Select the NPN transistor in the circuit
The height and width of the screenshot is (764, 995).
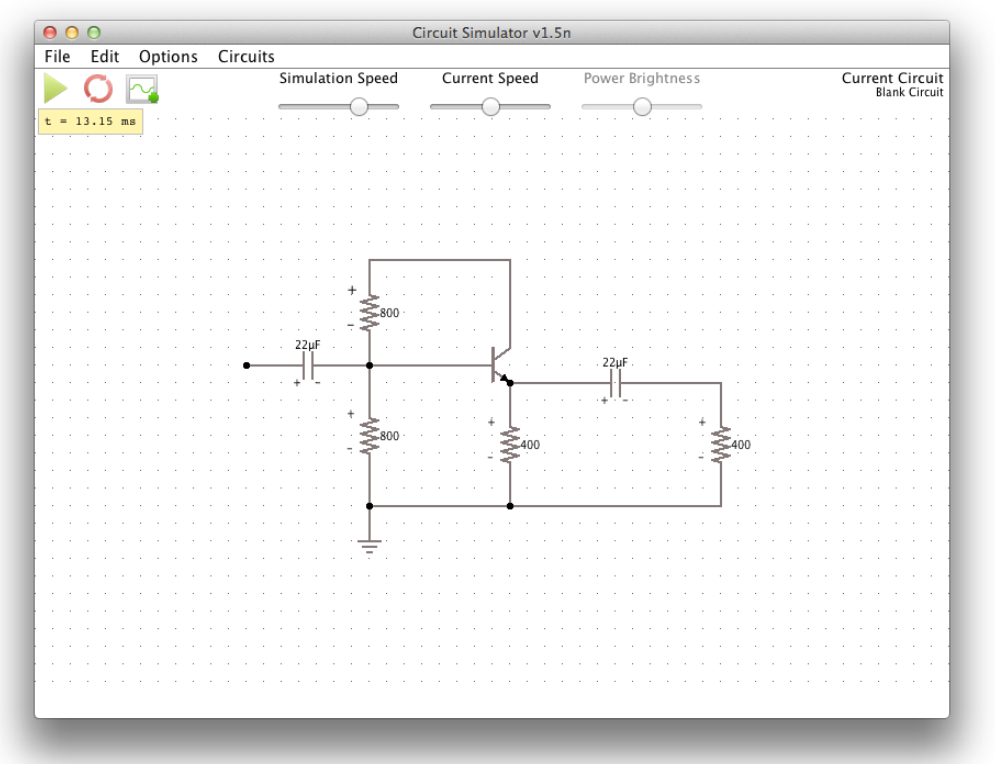coord(501,365)
